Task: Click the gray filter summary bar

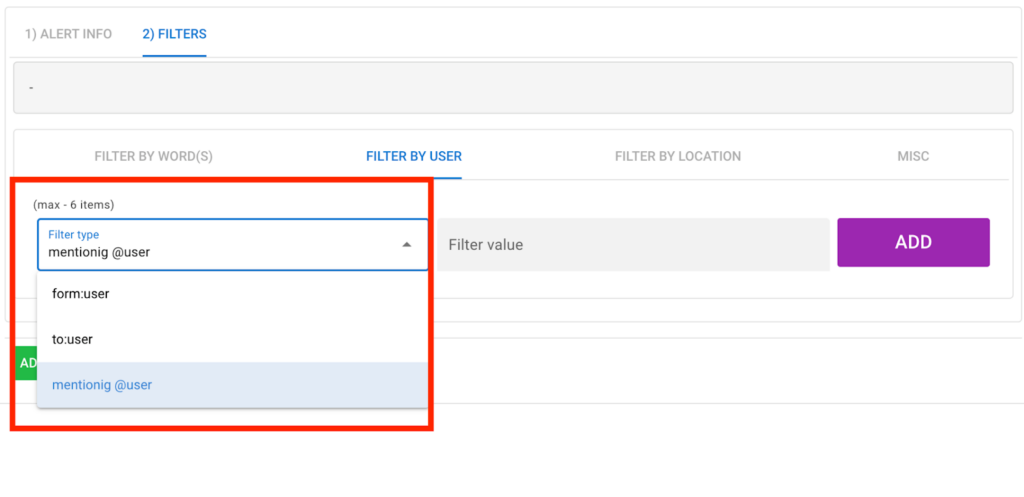Action: [x=511, y=88]
